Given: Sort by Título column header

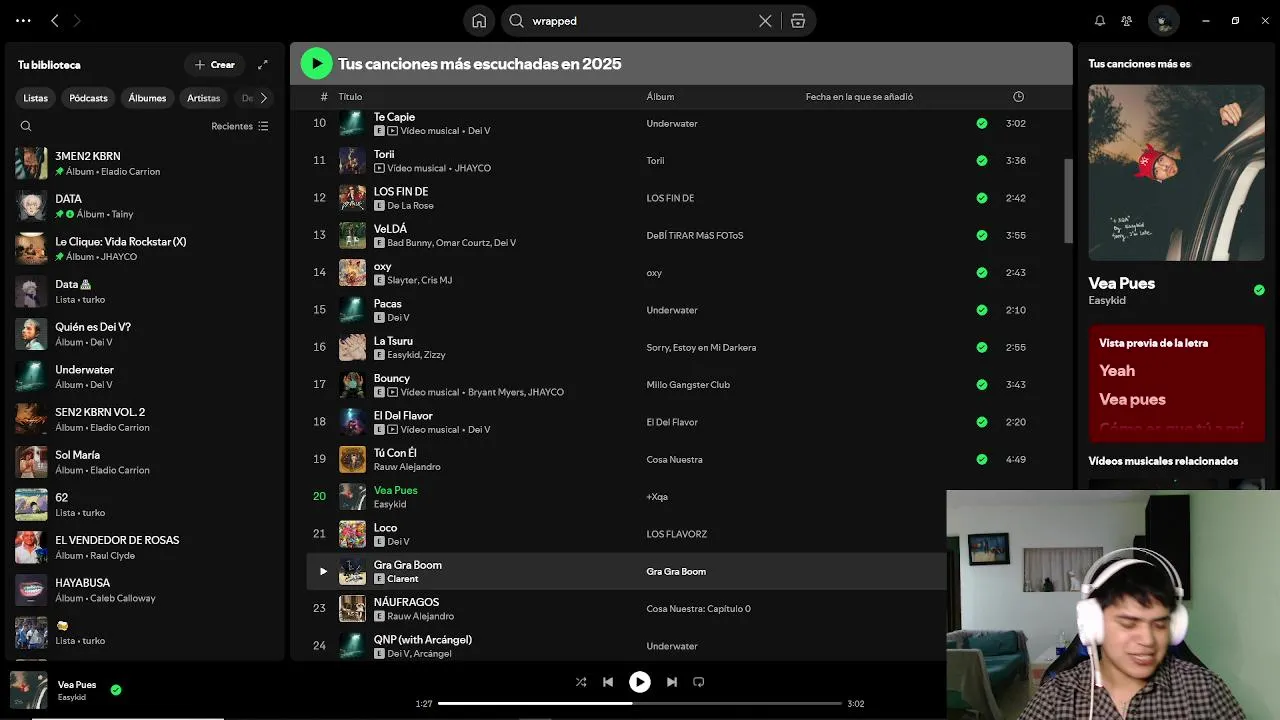Looking at the screenshot, I should [x=350, y=97].
